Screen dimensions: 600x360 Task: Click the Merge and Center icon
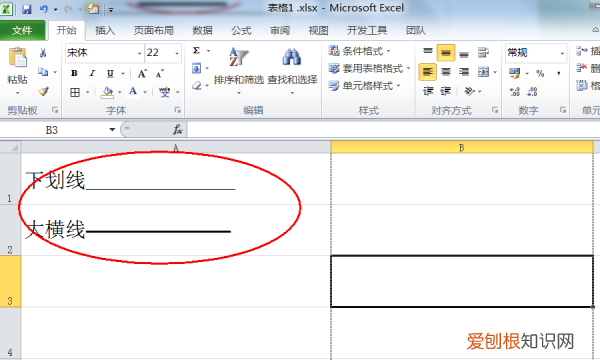(483, 72)
